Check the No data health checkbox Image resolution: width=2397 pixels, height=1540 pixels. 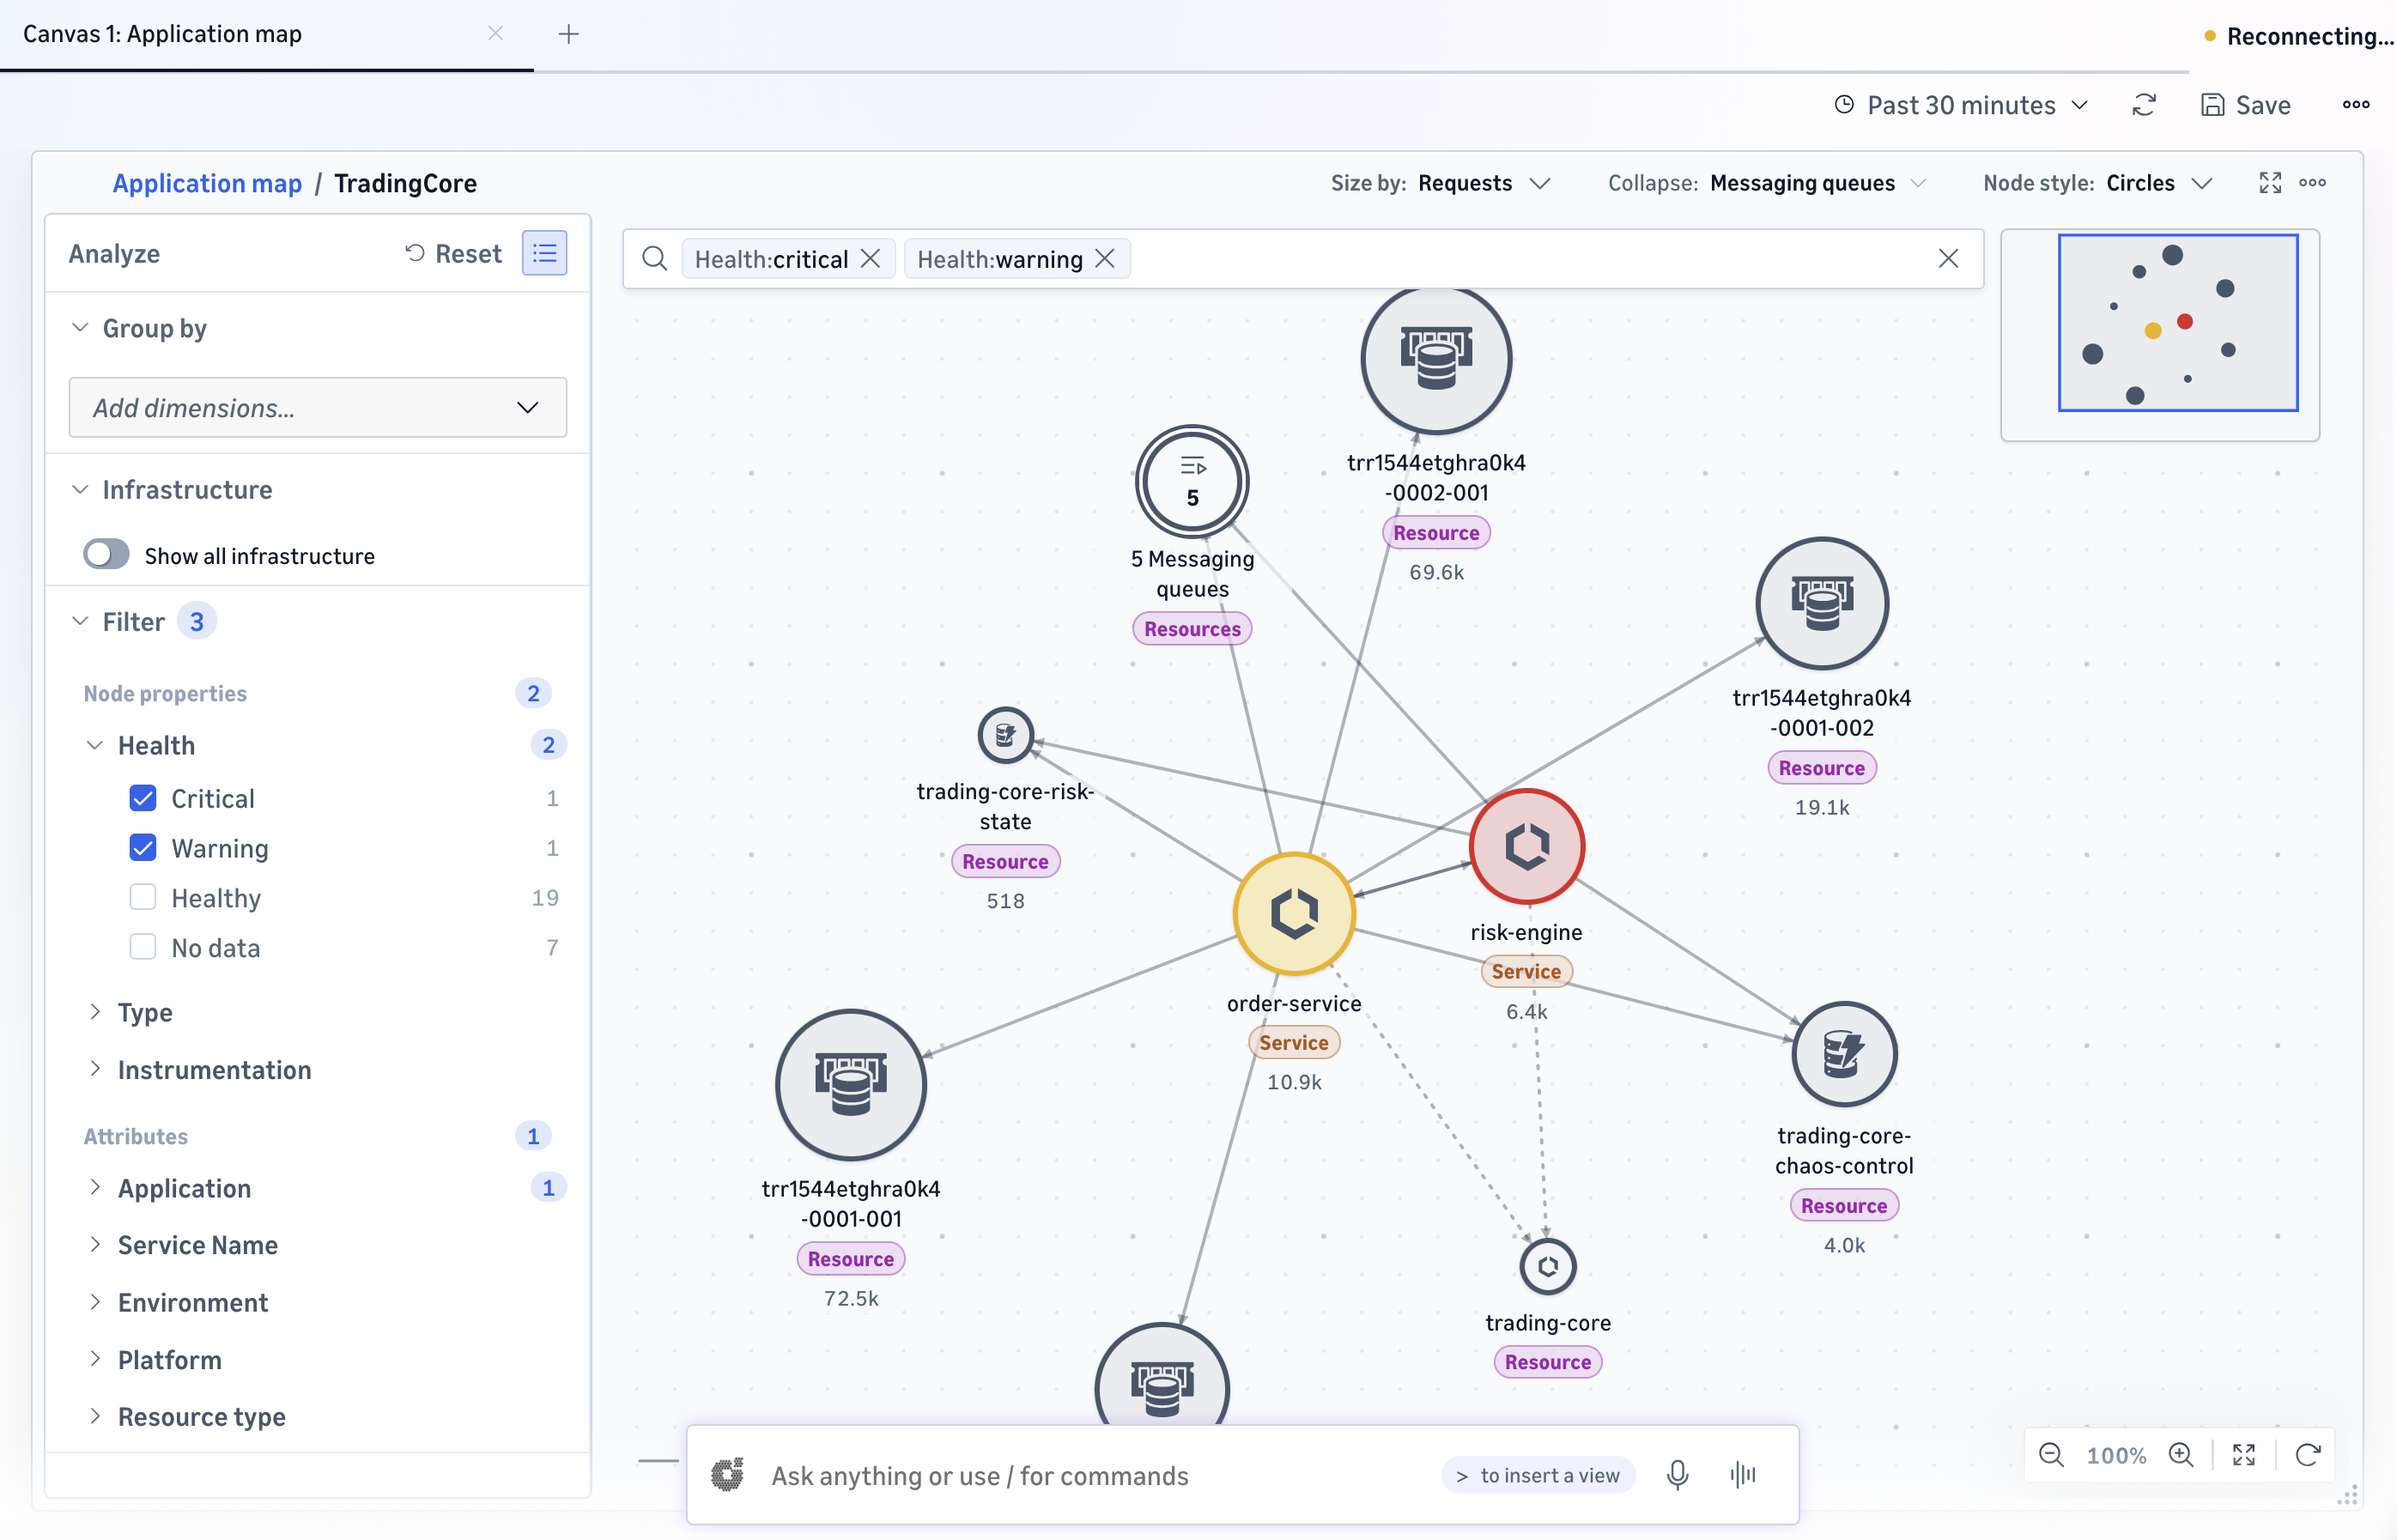pyautogui.click(x=143, y=947)
